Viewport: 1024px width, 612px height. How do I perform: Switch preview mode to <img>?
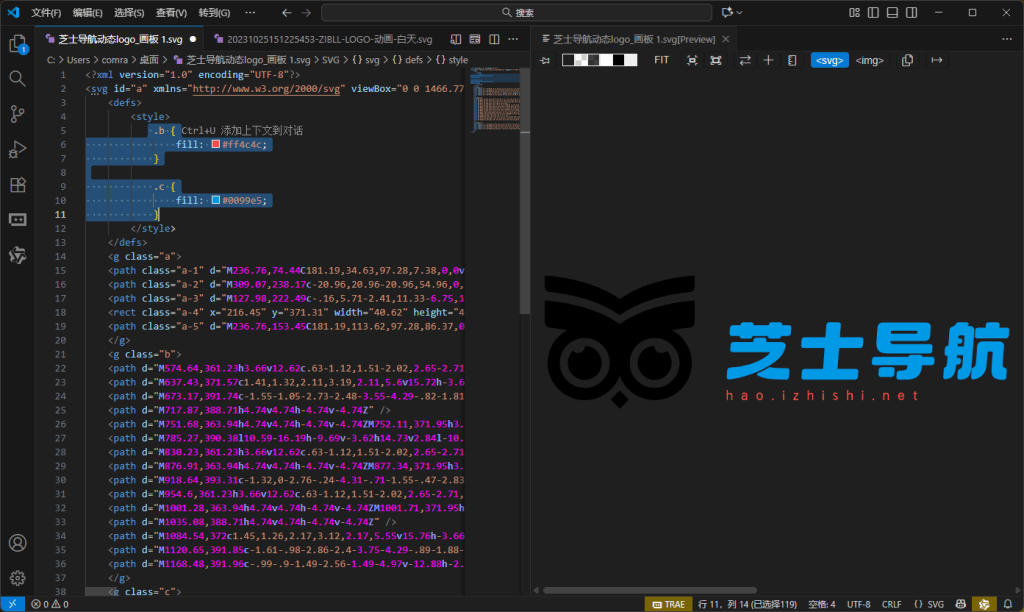point(868,60)
